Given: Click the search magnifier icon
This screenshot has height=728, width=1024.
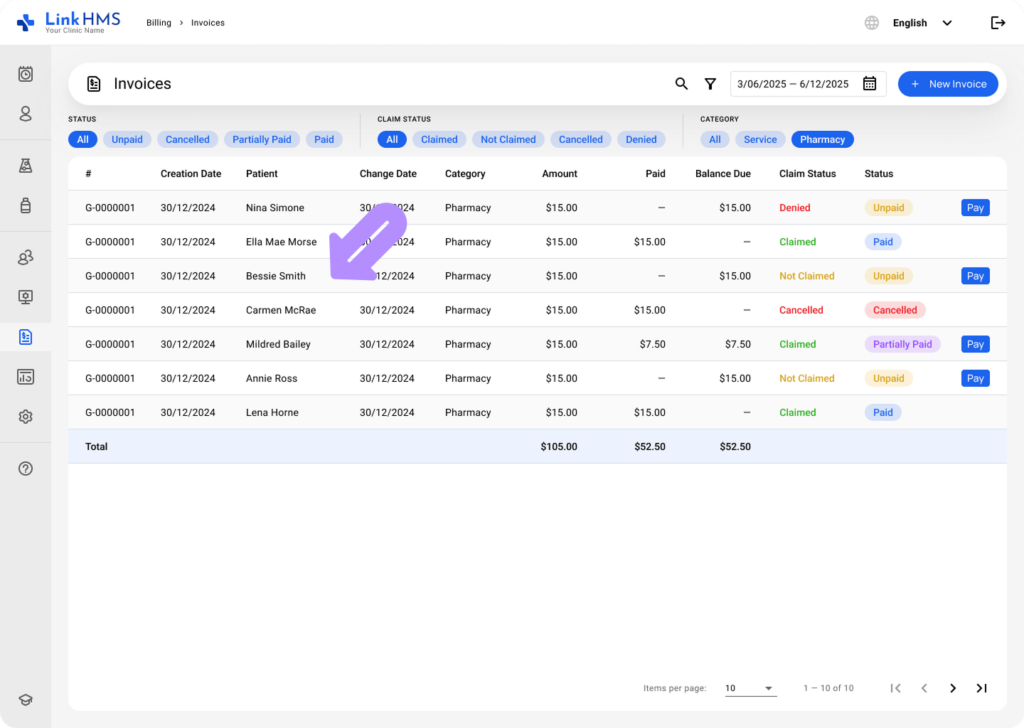Looking at the screenshot, I should tap(681, 84).
